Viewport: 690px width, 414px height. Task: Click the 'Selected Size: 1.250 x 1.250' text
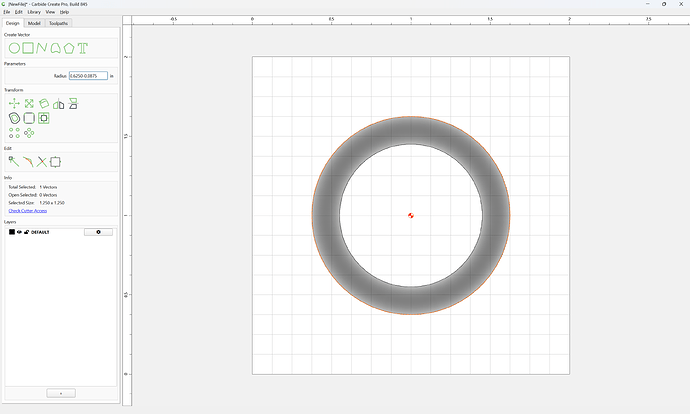37,203
